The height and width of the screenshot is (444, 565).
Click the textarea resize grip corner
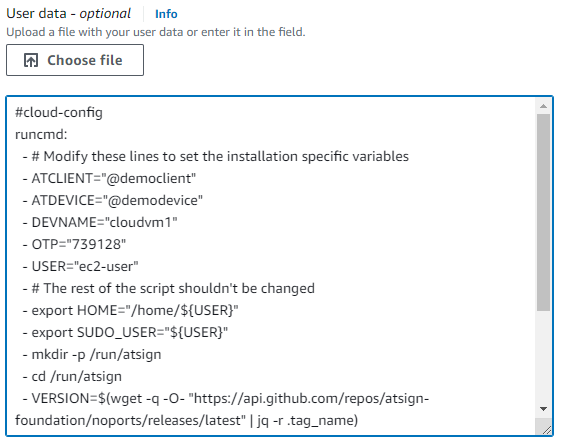(546, 430)
